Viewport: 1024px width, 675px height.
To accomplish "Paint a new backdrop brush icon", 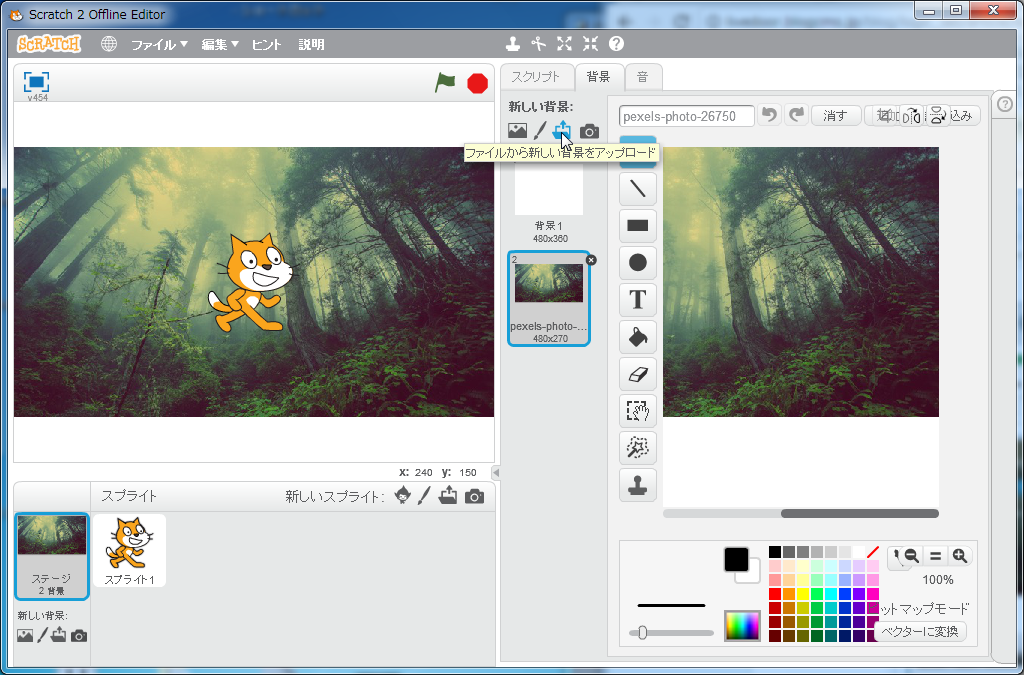I will tap(539, 131).
